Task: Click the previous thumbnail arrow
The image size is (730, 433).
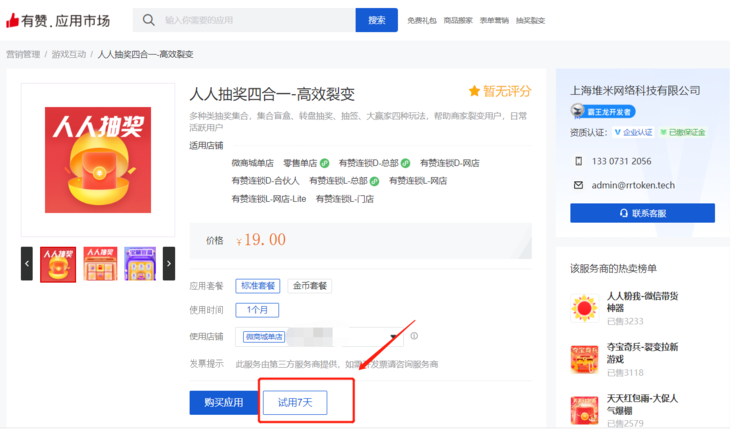Action: (27, 264)
